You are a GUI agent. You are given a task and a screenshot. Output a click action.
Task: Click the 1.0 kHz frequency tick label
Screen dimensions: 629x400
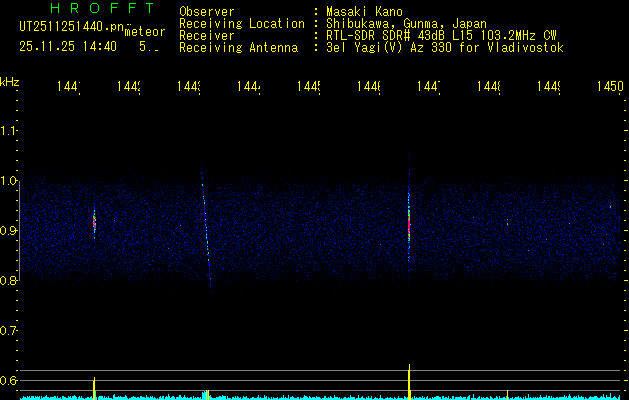(10, 181)
